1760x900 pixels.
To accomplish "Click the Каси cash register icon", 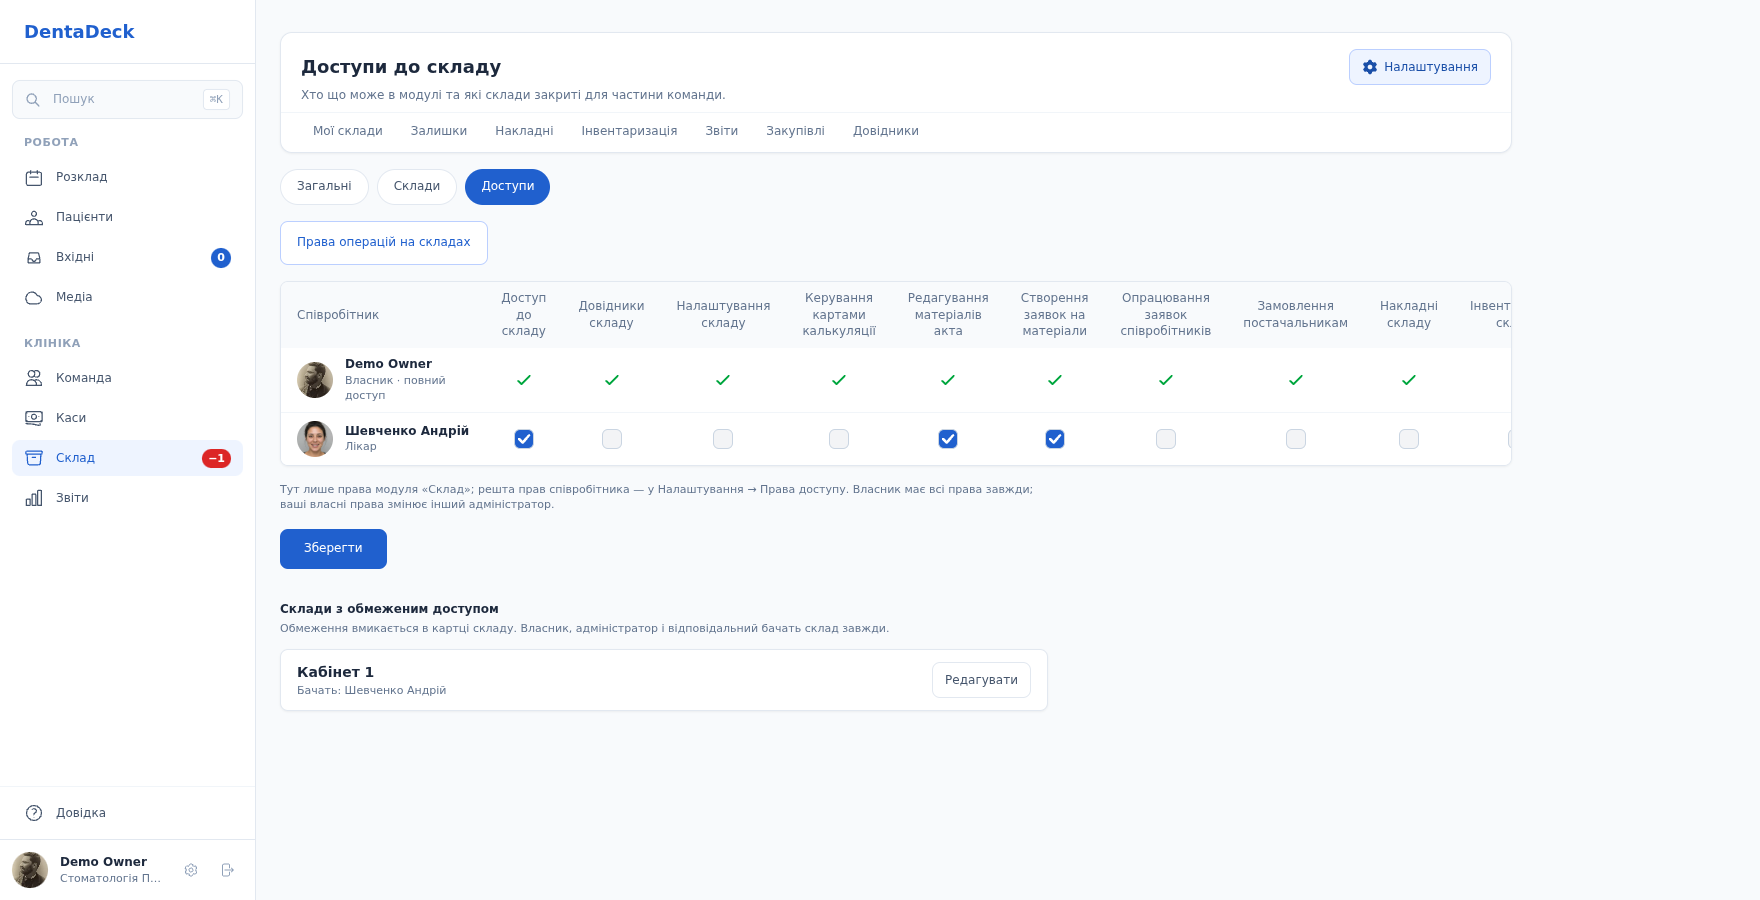I will 34,418.
